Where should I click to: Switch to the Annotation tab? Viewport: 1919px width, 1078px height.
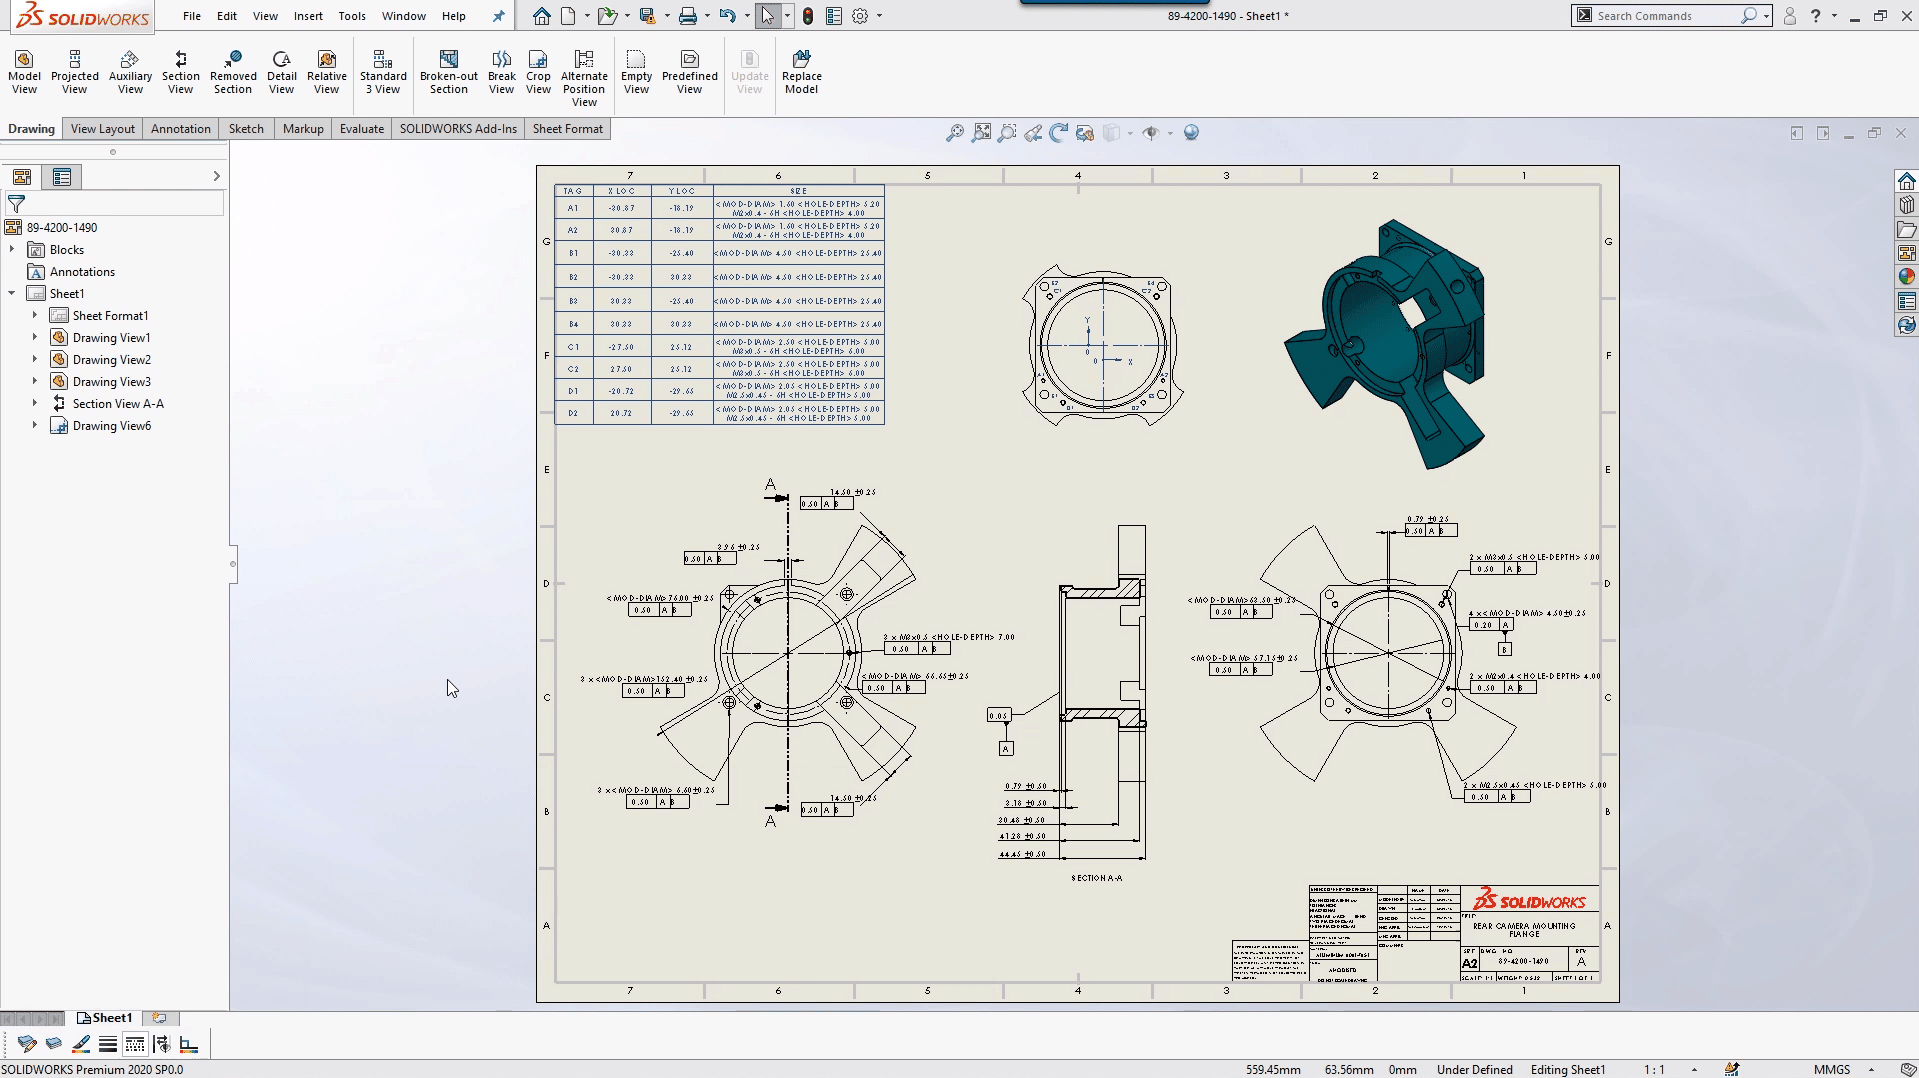(x=180, y=128)
